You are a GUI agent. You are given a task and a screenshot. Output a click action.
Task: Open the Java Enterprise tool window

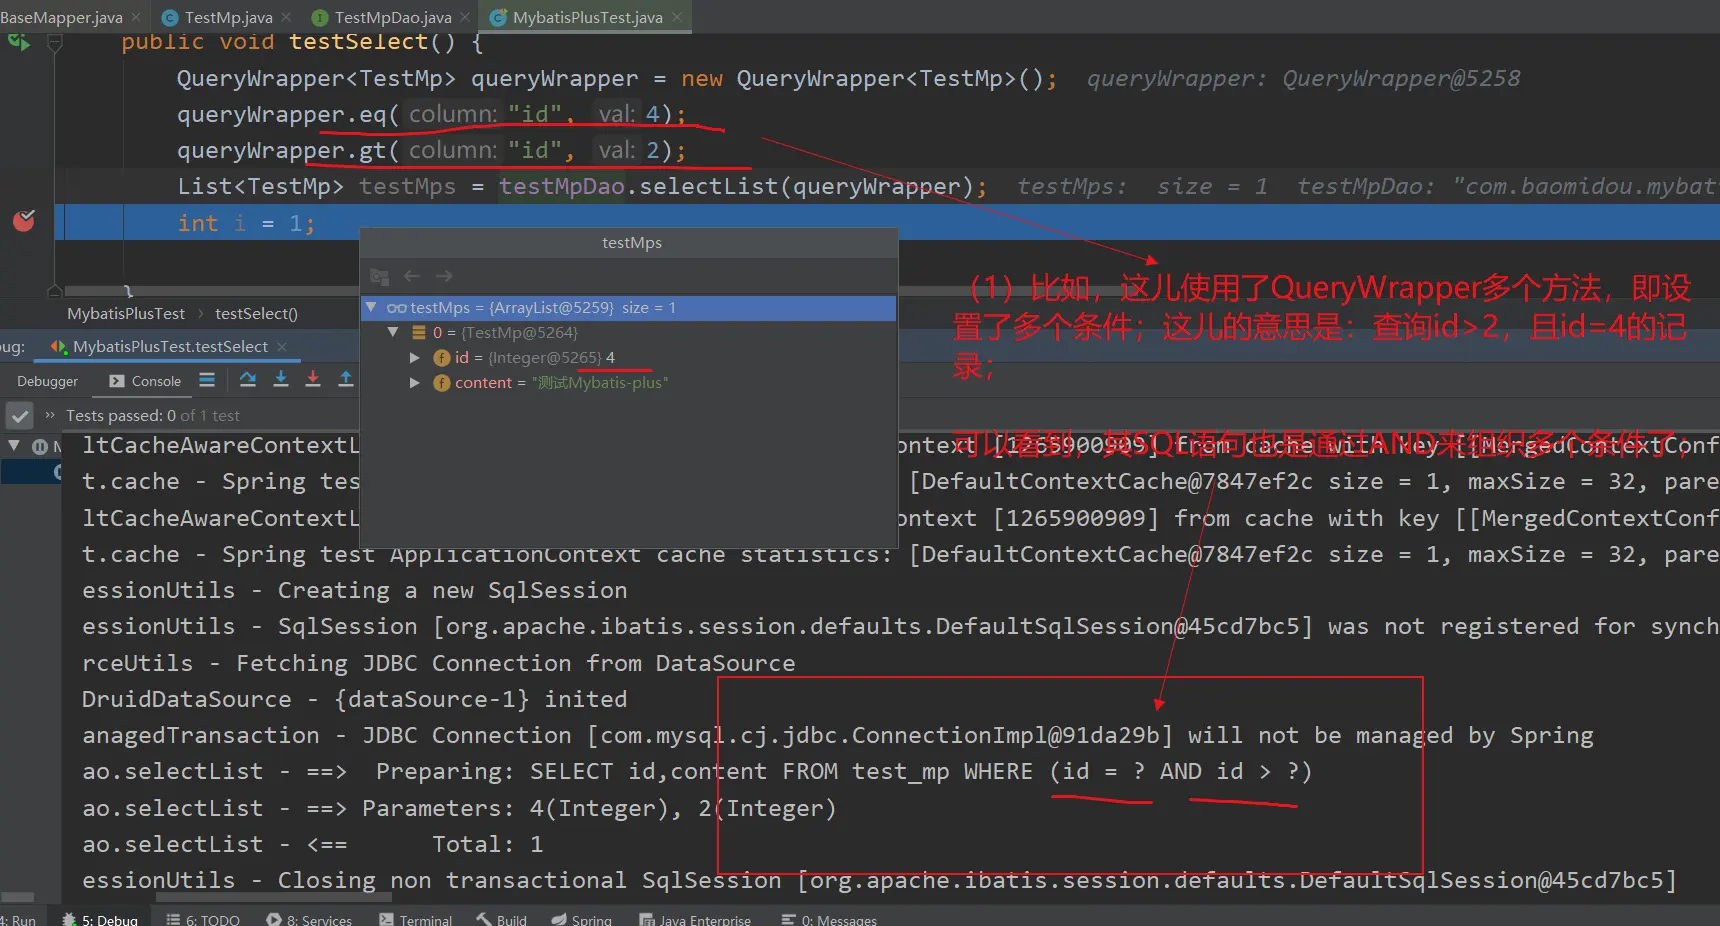(x=695, y=919)
